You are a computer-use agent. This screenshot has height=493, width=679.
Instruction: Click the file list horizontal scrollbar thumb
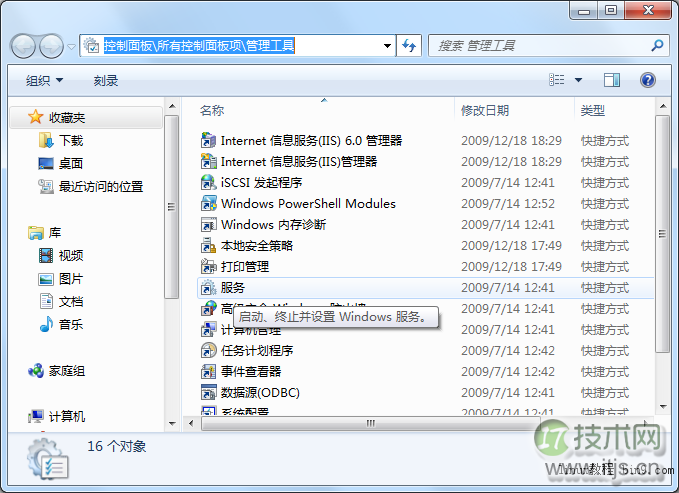click(x=370, y=423)
